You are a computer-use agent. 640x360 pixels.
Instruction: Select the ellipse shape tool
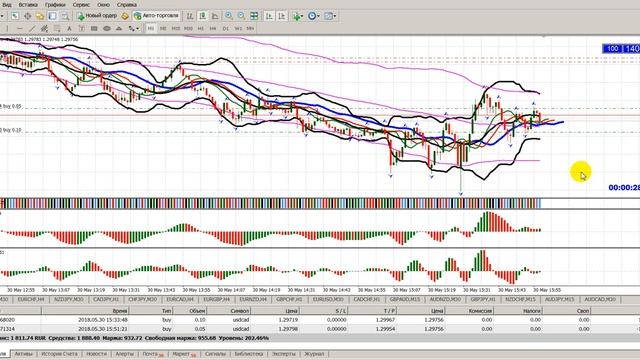tap(107, 29)
